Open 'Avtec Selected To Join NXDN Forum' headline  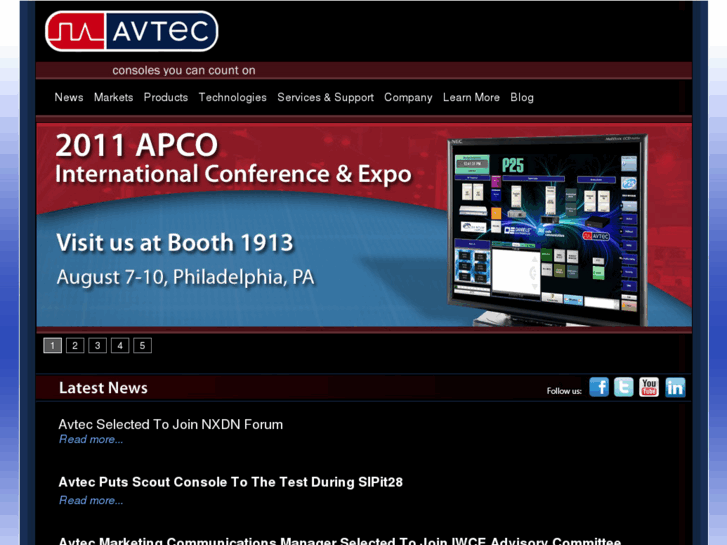click(171, 424)
